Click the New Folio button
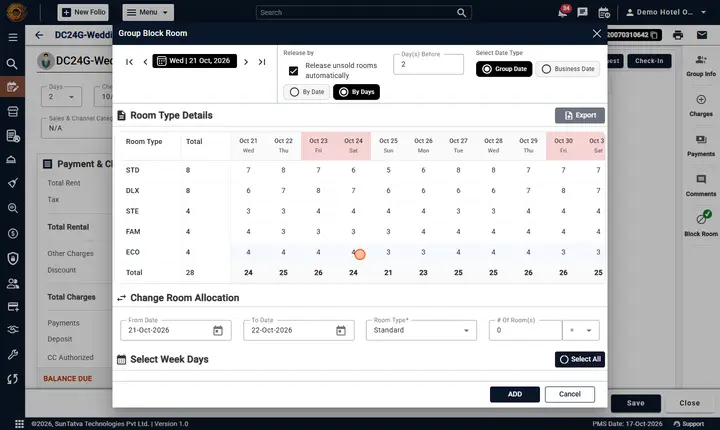The height and width of the screenshot is (430, 720). 83,12
